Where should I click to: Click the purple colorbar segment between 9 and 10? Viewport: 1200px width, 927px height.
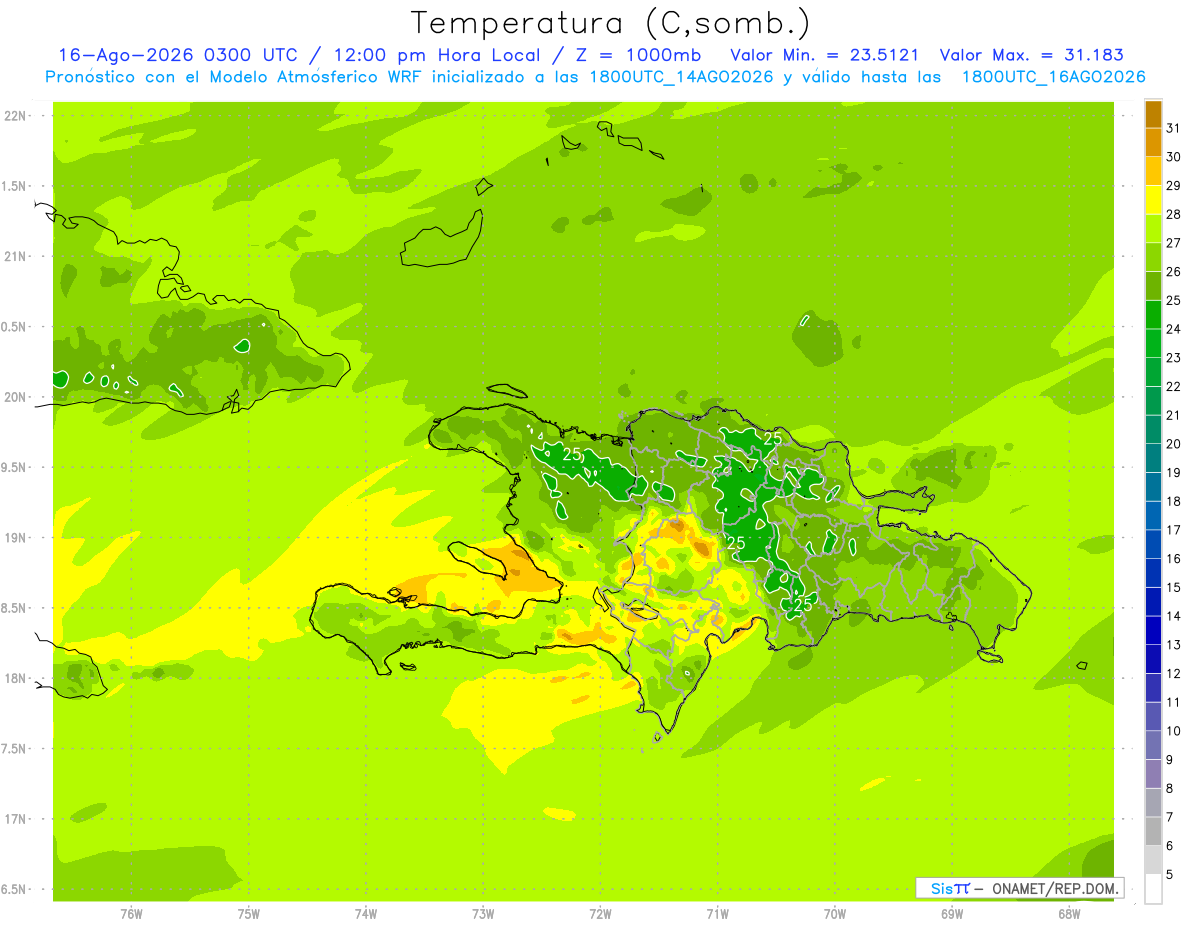1153,745
